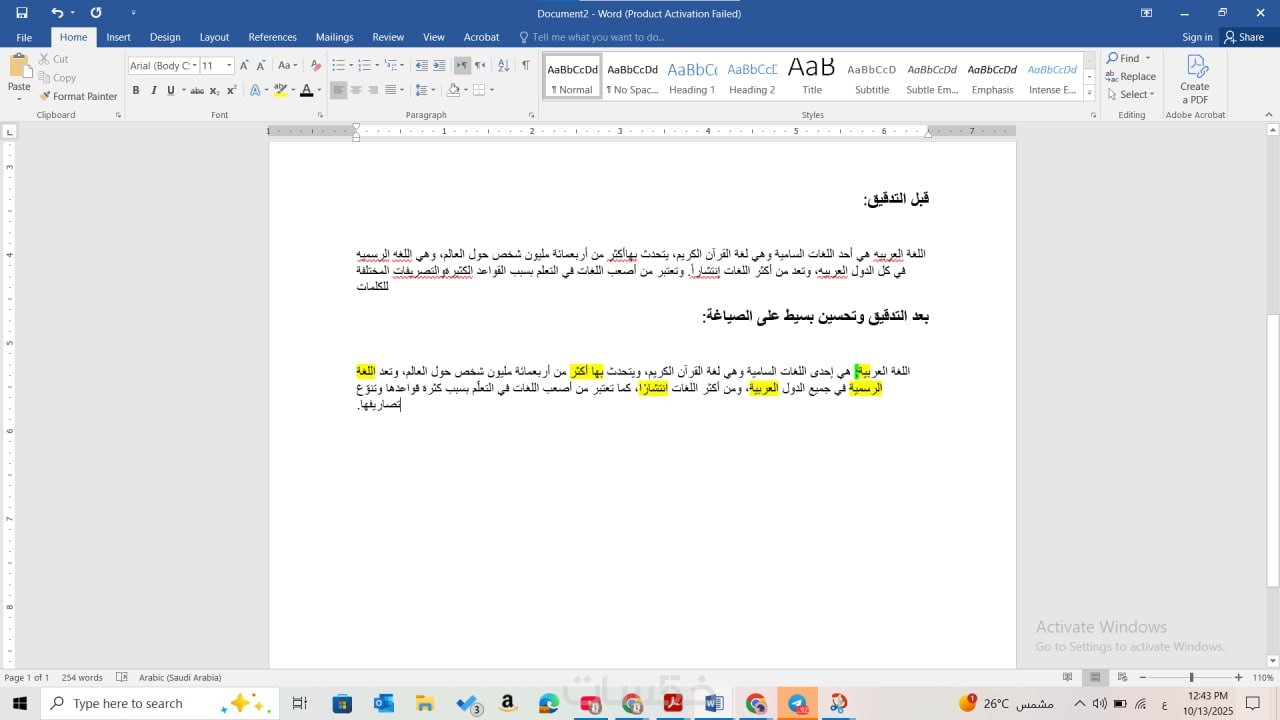Apply the current font color
1280x720 pixels.
pos(306,90)
